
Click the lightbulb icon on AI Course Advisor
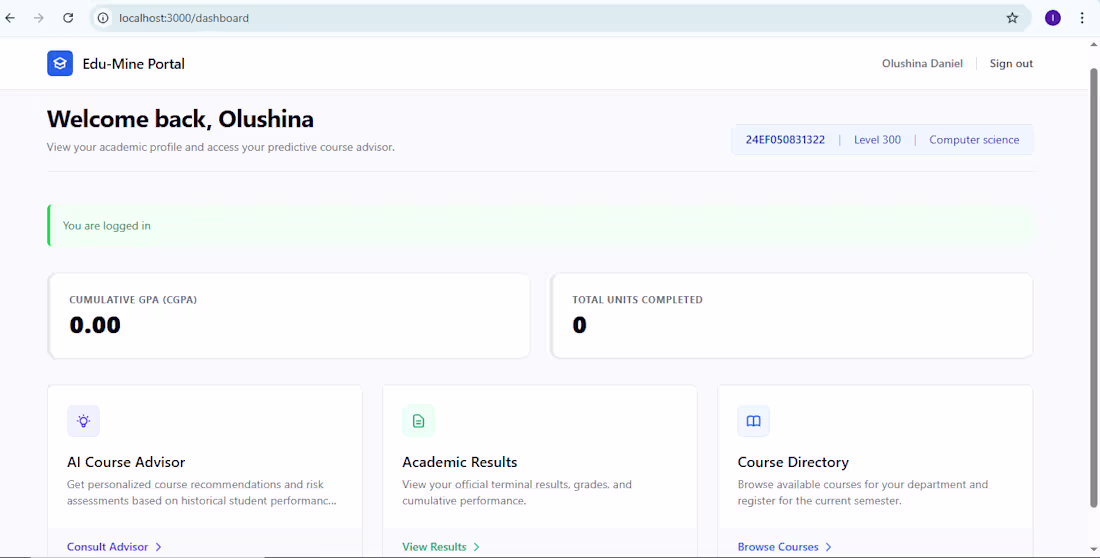pyautogui.click(x=83, y=421)
